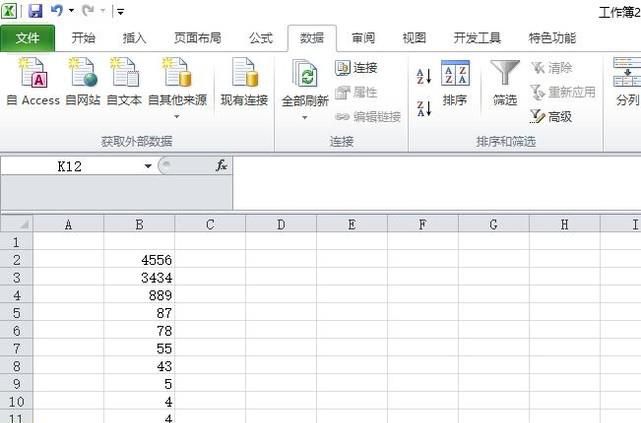This screenshot has width=641, height=423.
Task: Switch to the 视图 (View) tab
Action: point(414,38)
